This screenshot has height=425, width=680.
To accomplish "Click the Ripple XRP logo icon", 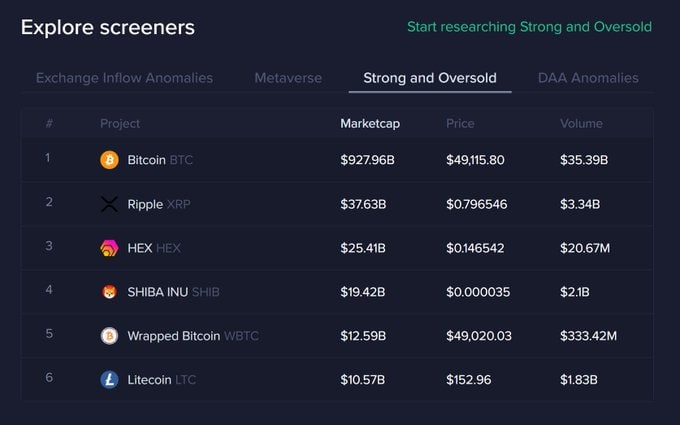I will tap(109, 204).
